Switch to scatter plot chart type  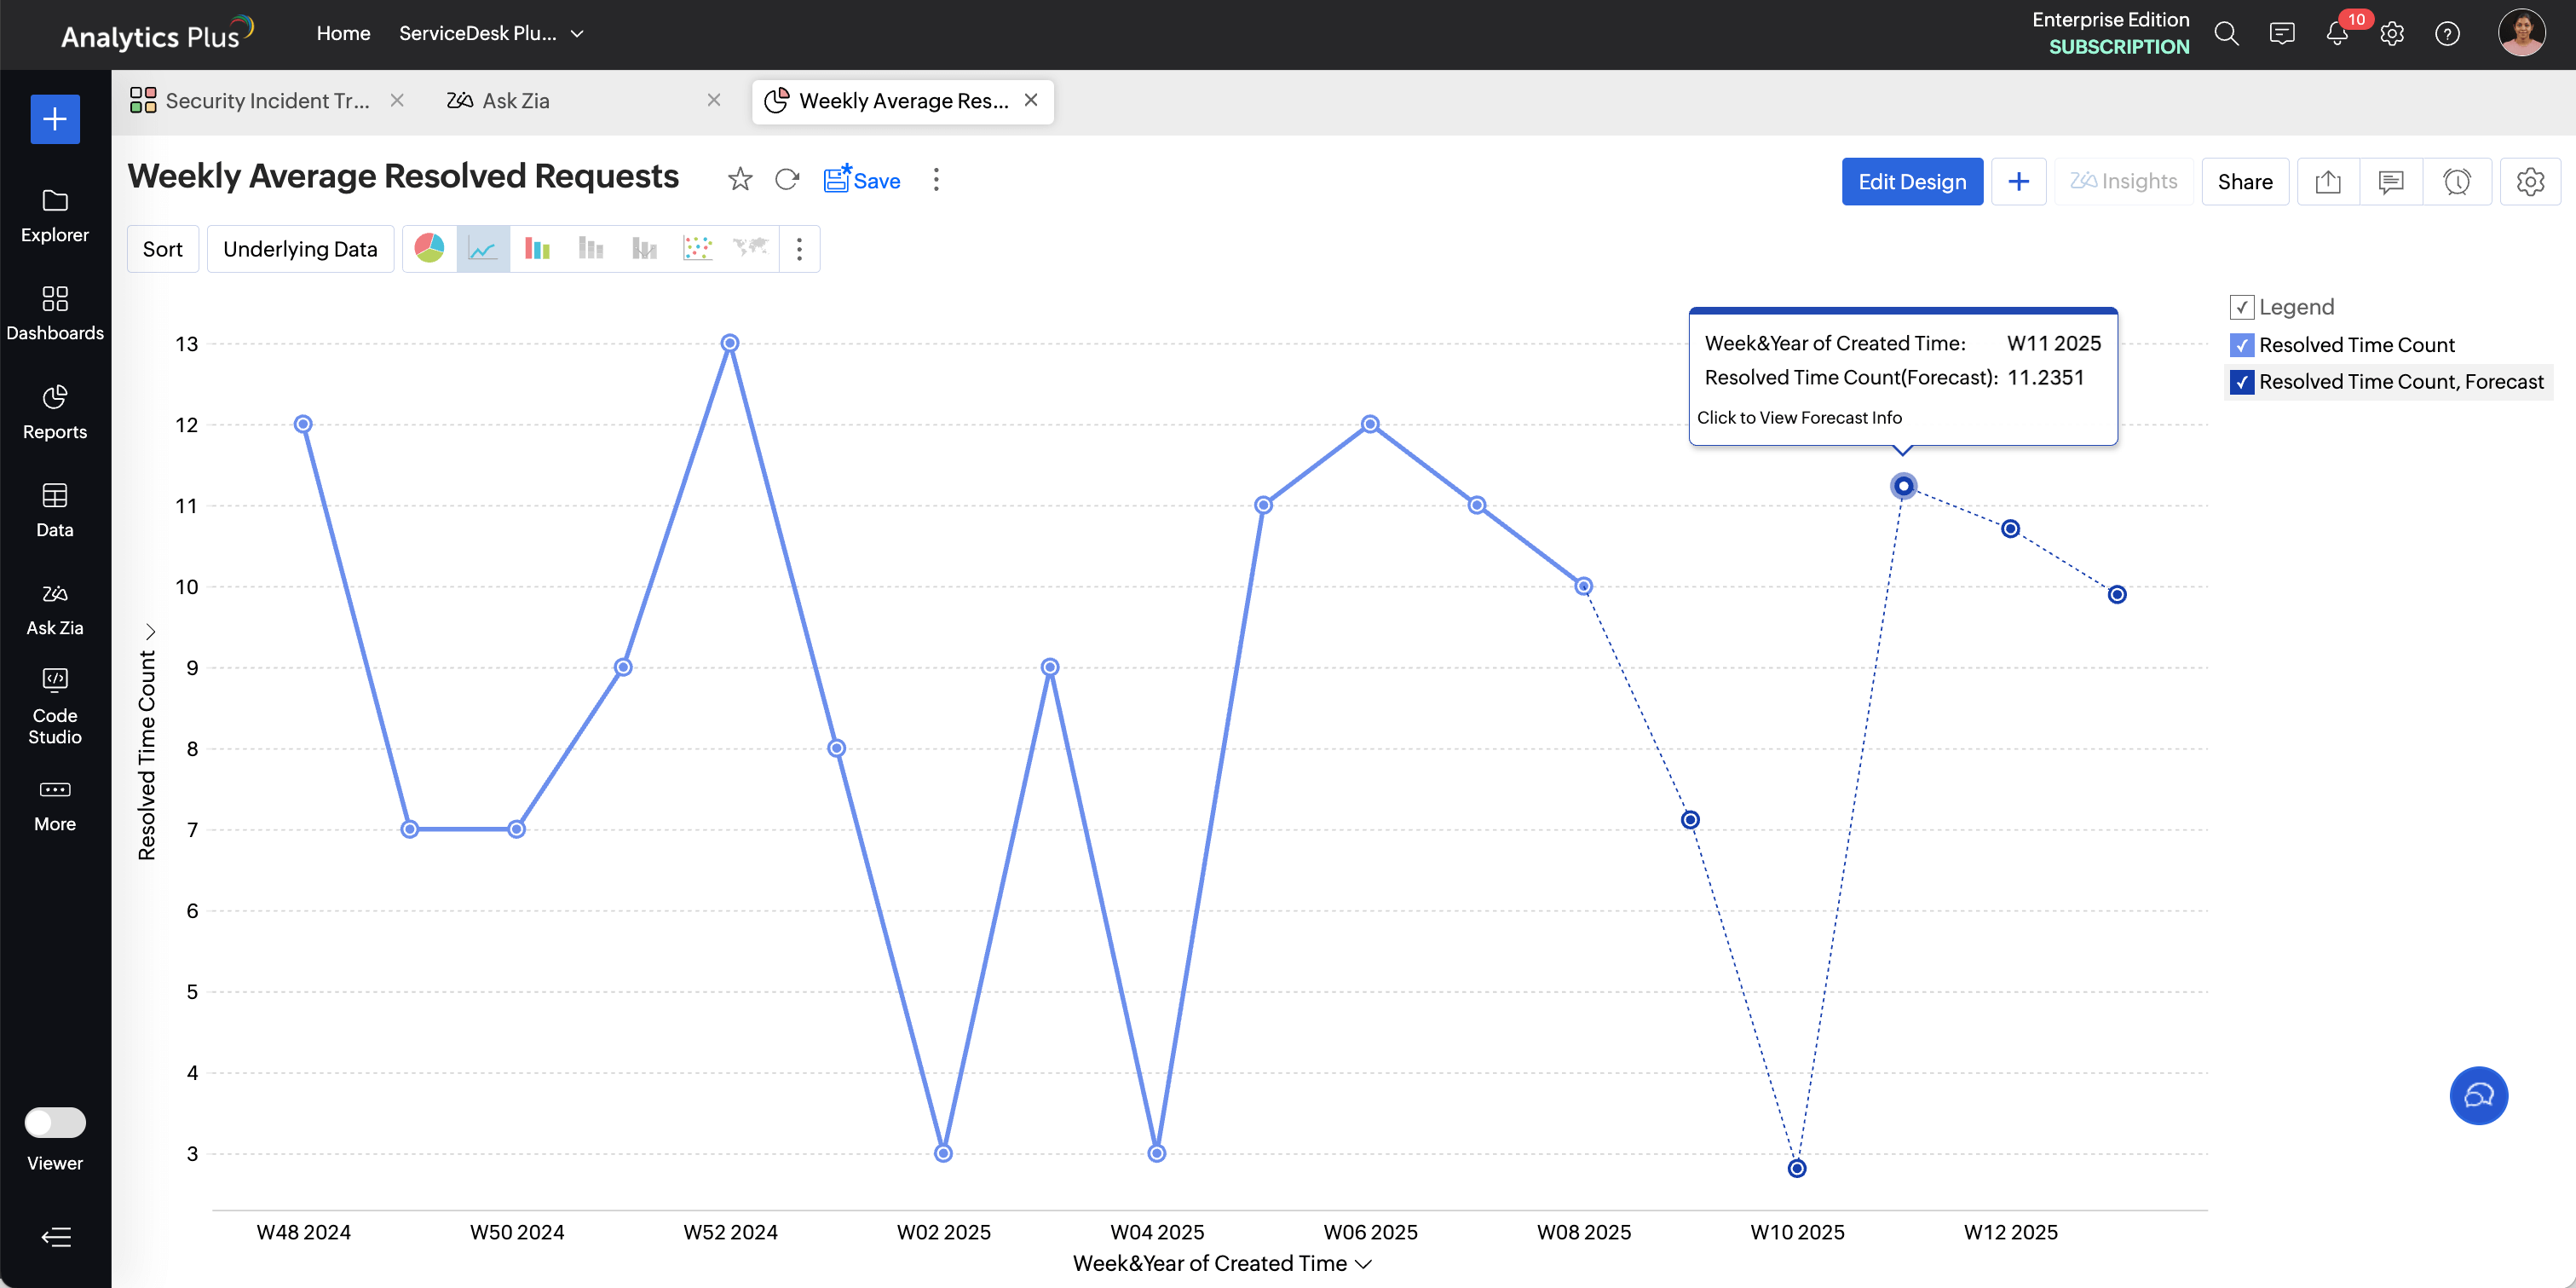[697, 248]
